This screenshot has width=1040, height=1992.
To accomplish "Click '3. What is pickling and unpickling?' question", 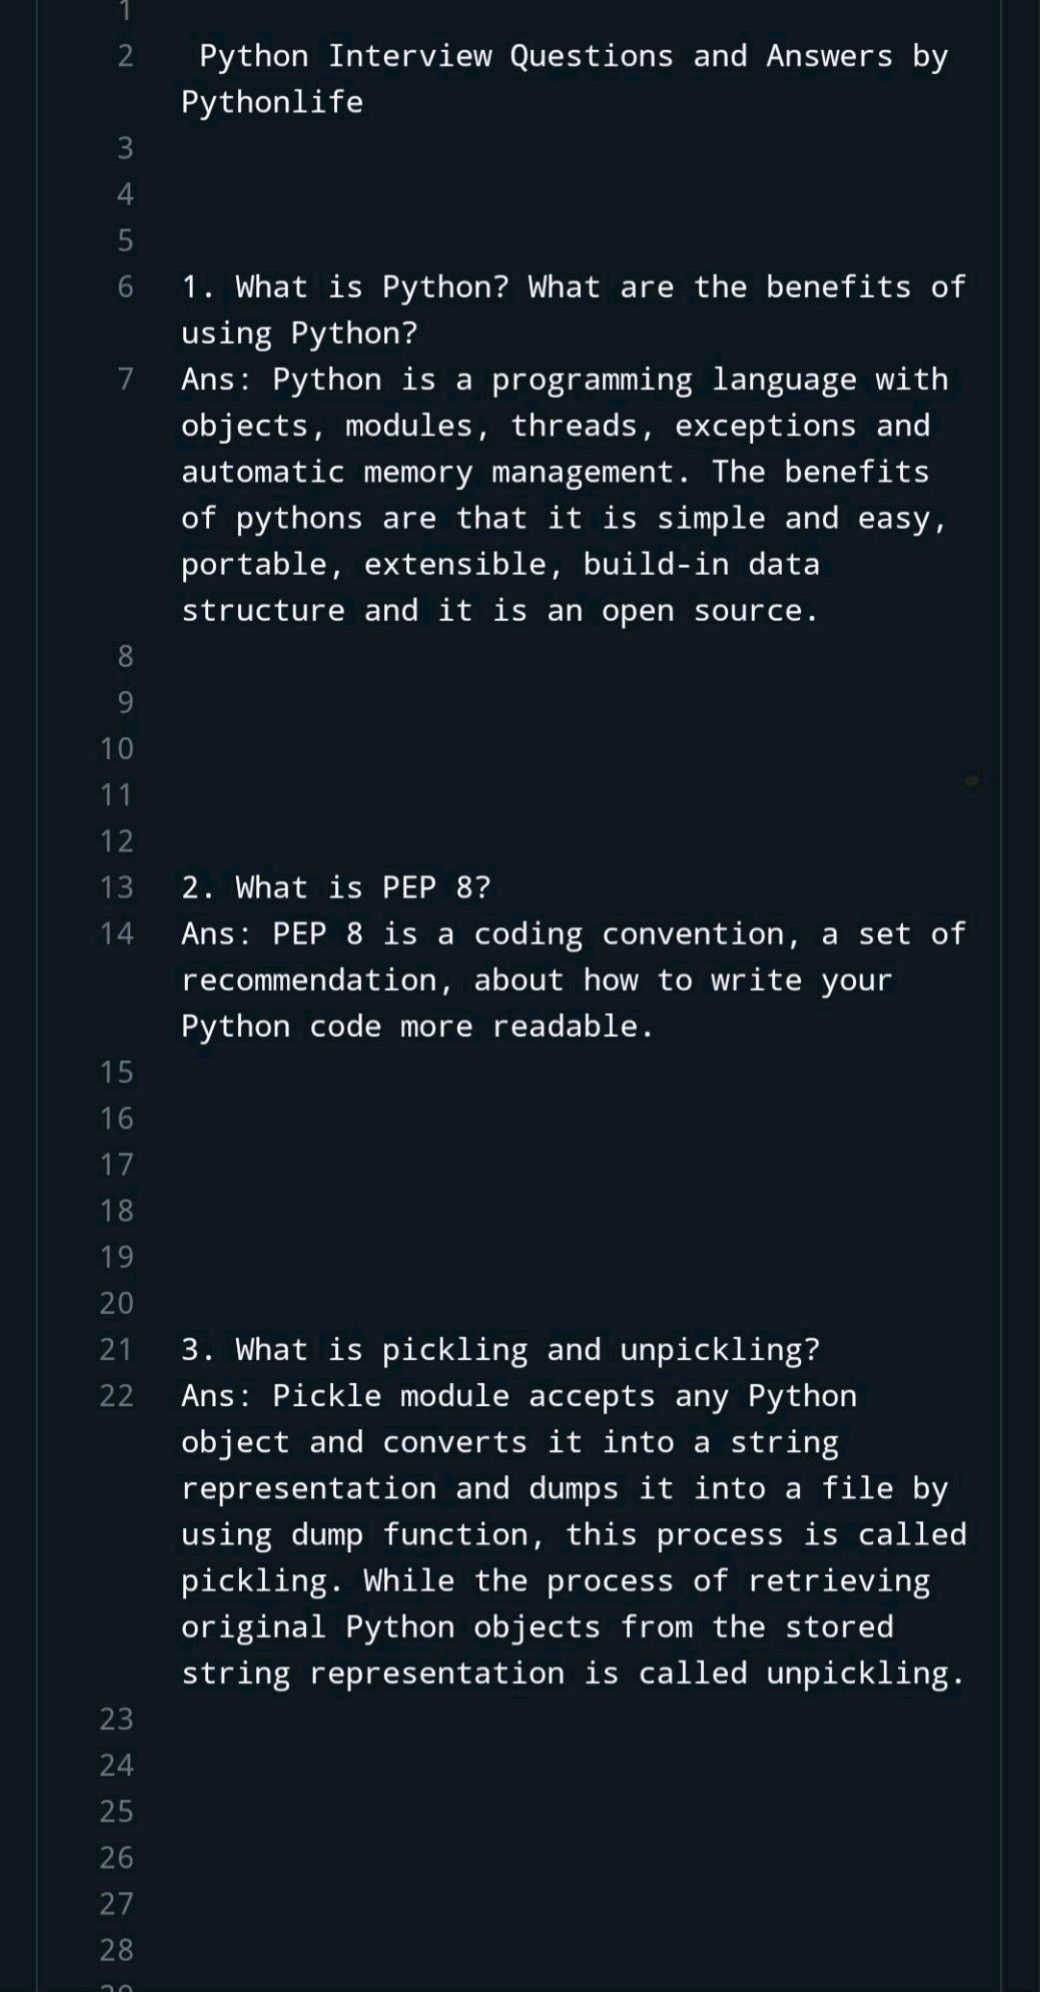I will tap(500, 1349).
